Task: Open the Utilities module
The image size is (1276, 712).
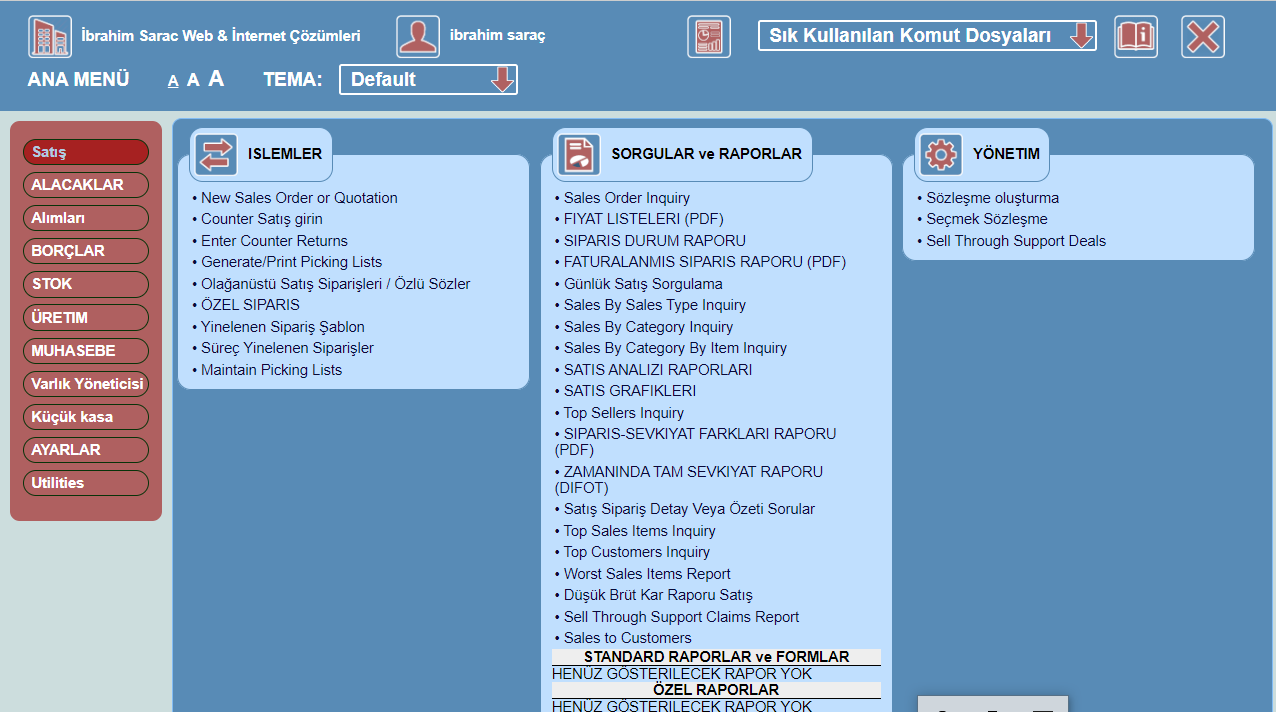Action: 86,483
